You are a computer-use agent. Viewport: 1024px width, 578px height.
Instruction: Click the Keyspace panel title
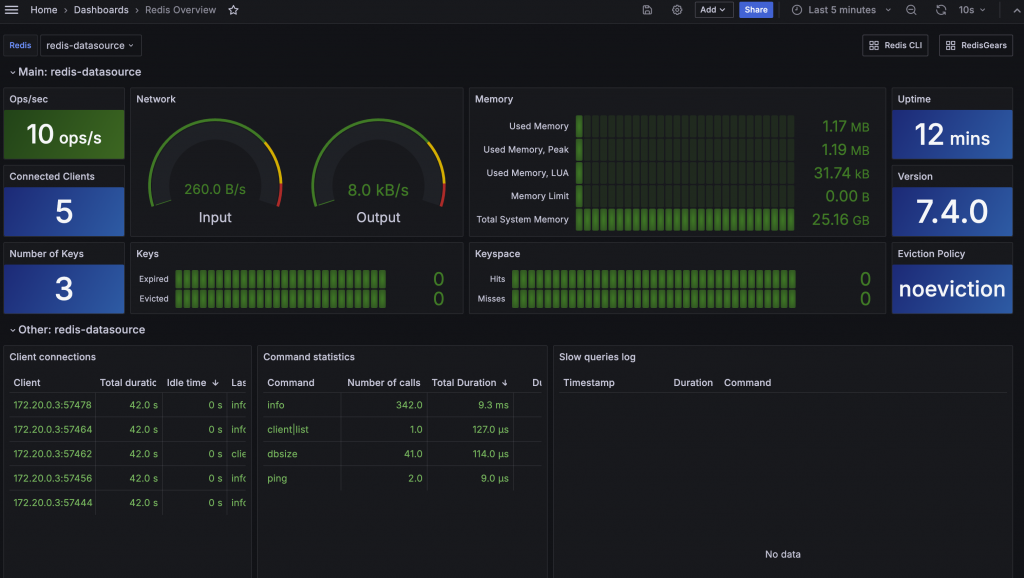(498, 253)
